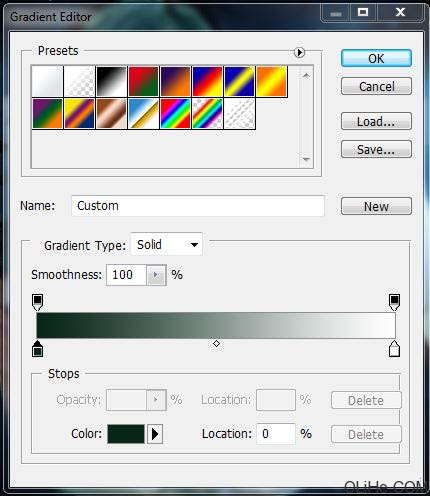Choose the rainbow spectrum gradient preset
The width and height of the screenshot is (430, 496).
click(x=176, y=113)
